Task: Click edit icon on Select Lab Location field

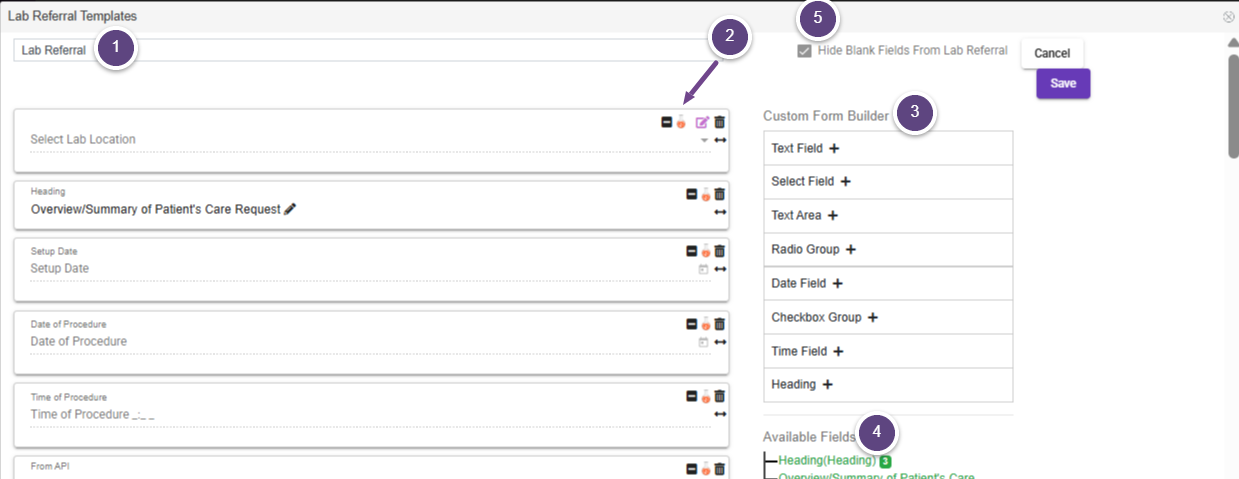Action: (x=702, y=122)
